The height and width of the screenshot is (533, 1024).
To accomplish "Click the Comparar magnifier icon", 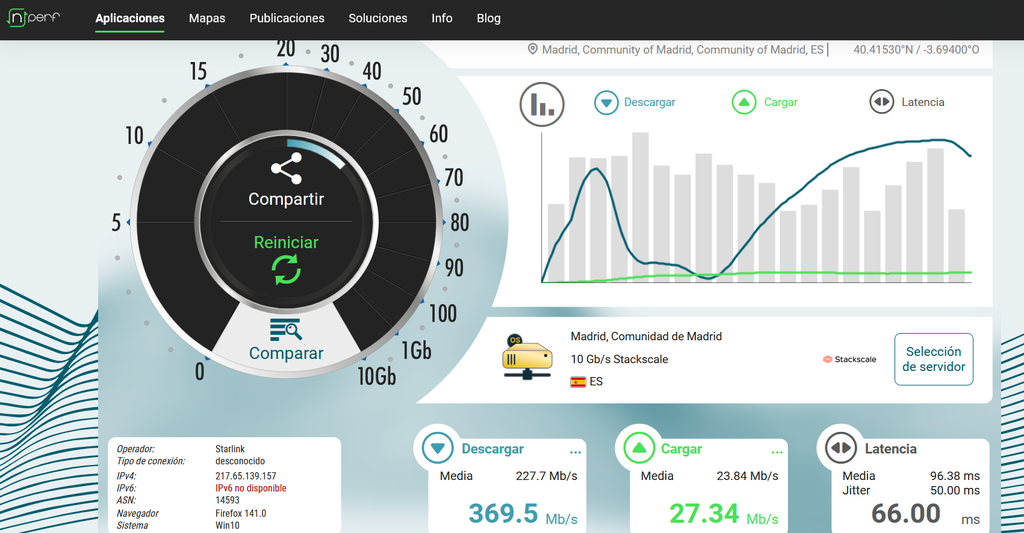I will [x=286, y=330].
